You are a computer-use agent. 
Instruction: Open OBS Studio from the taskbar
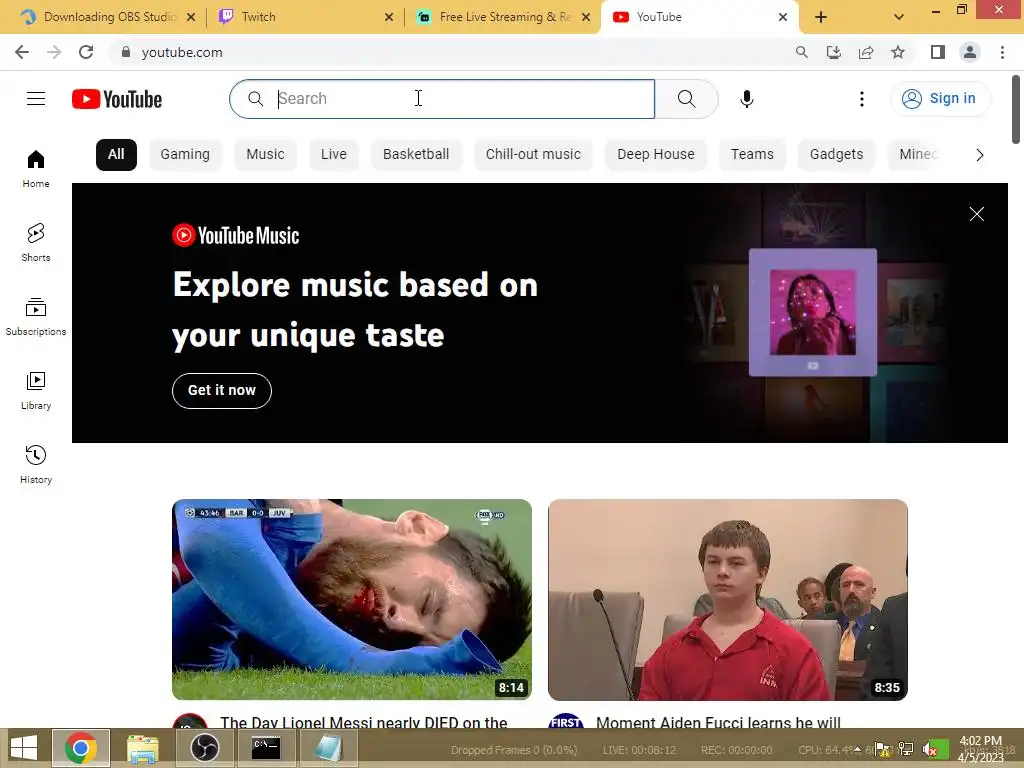204,748
